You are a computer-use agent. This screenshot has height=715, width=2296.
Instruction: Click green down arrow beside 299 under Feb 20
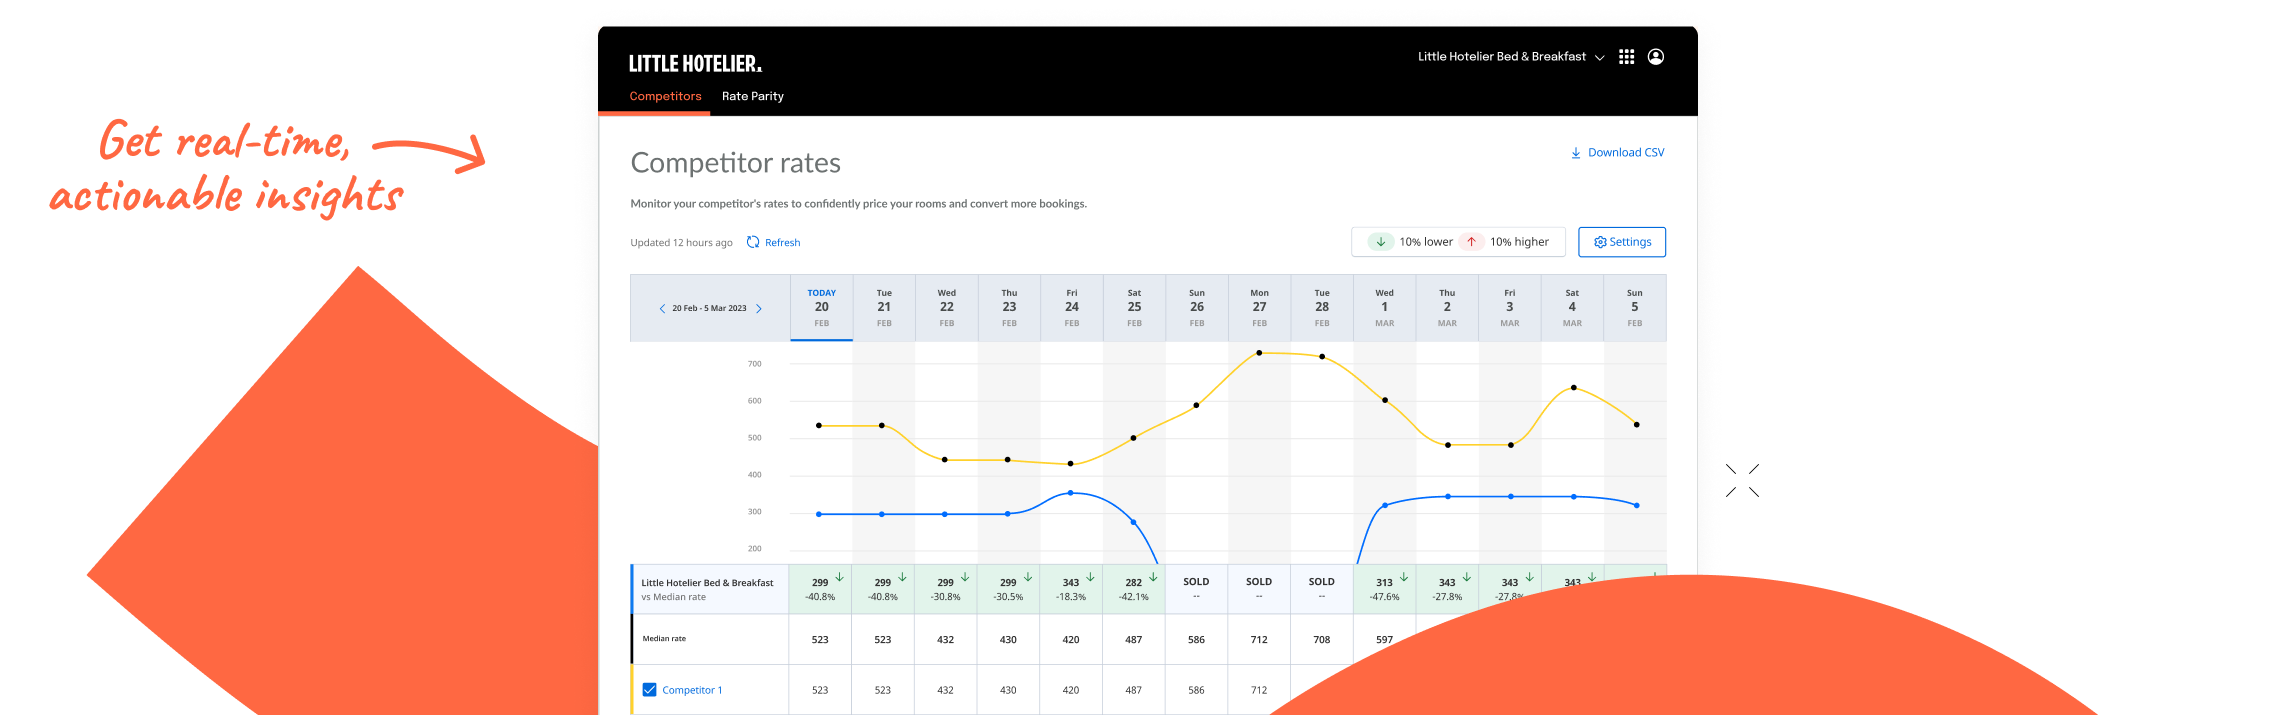point(840,577)
